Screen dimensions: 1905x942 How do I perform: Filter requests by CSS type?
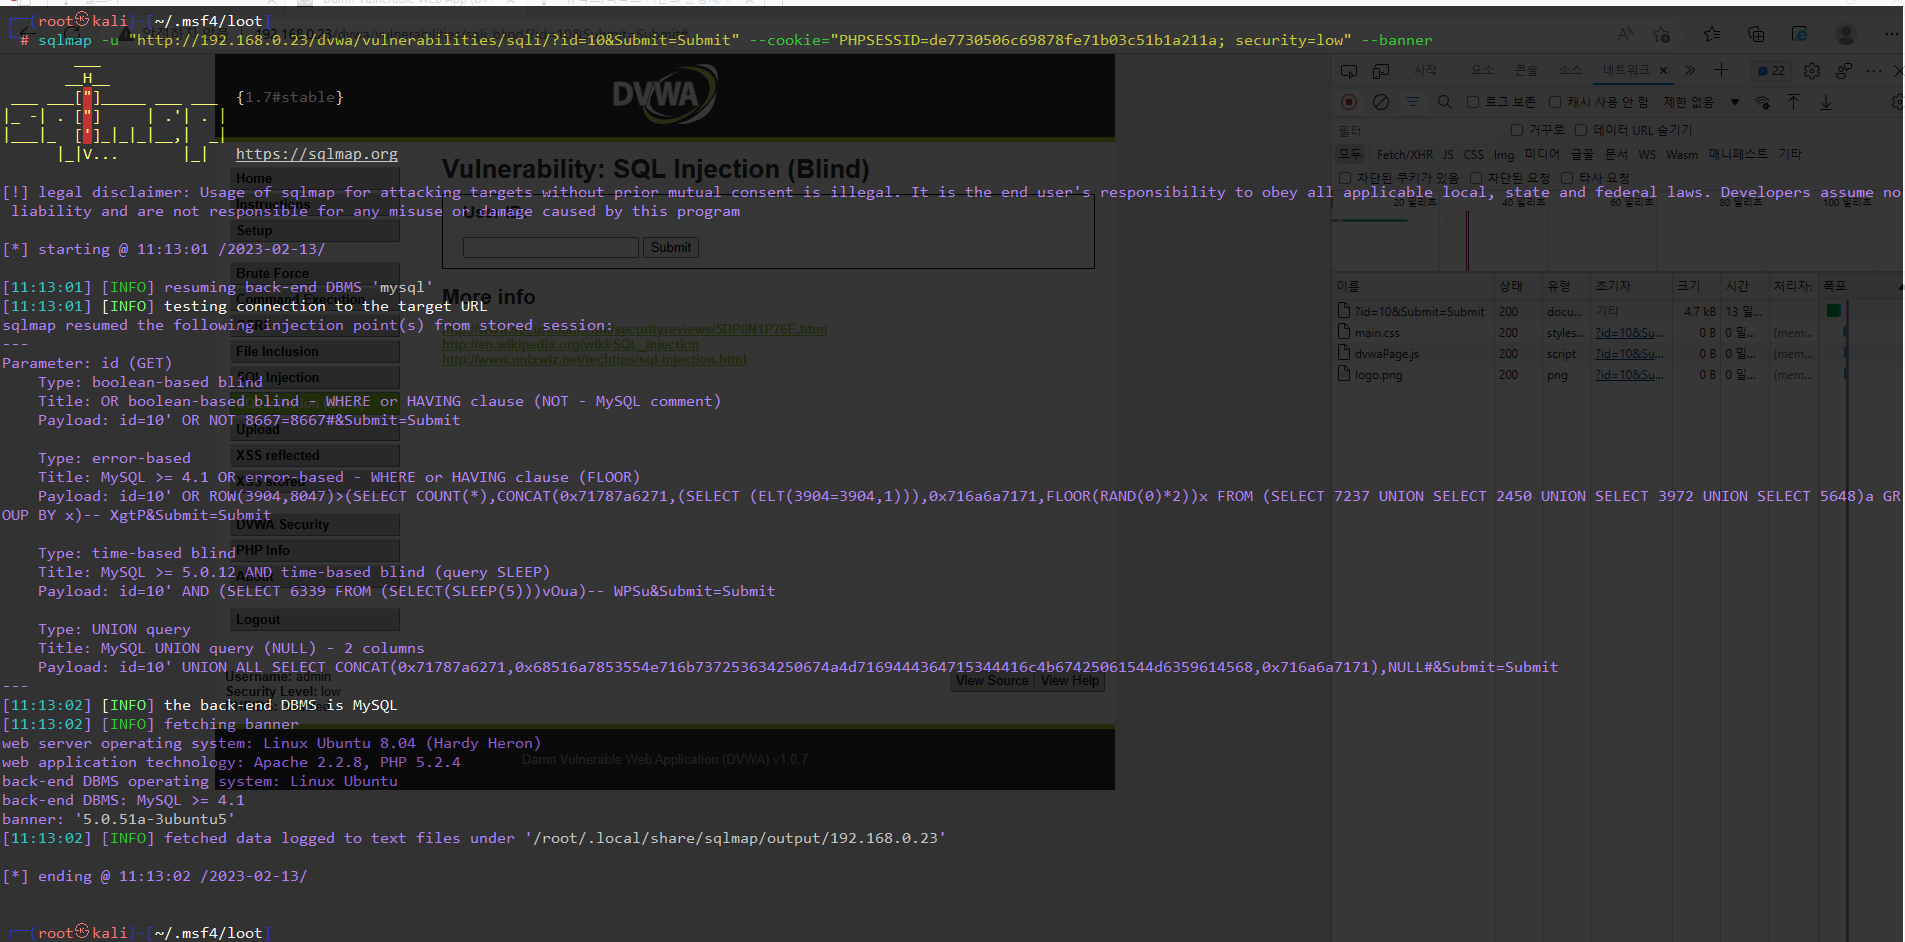coord(1474,155)
